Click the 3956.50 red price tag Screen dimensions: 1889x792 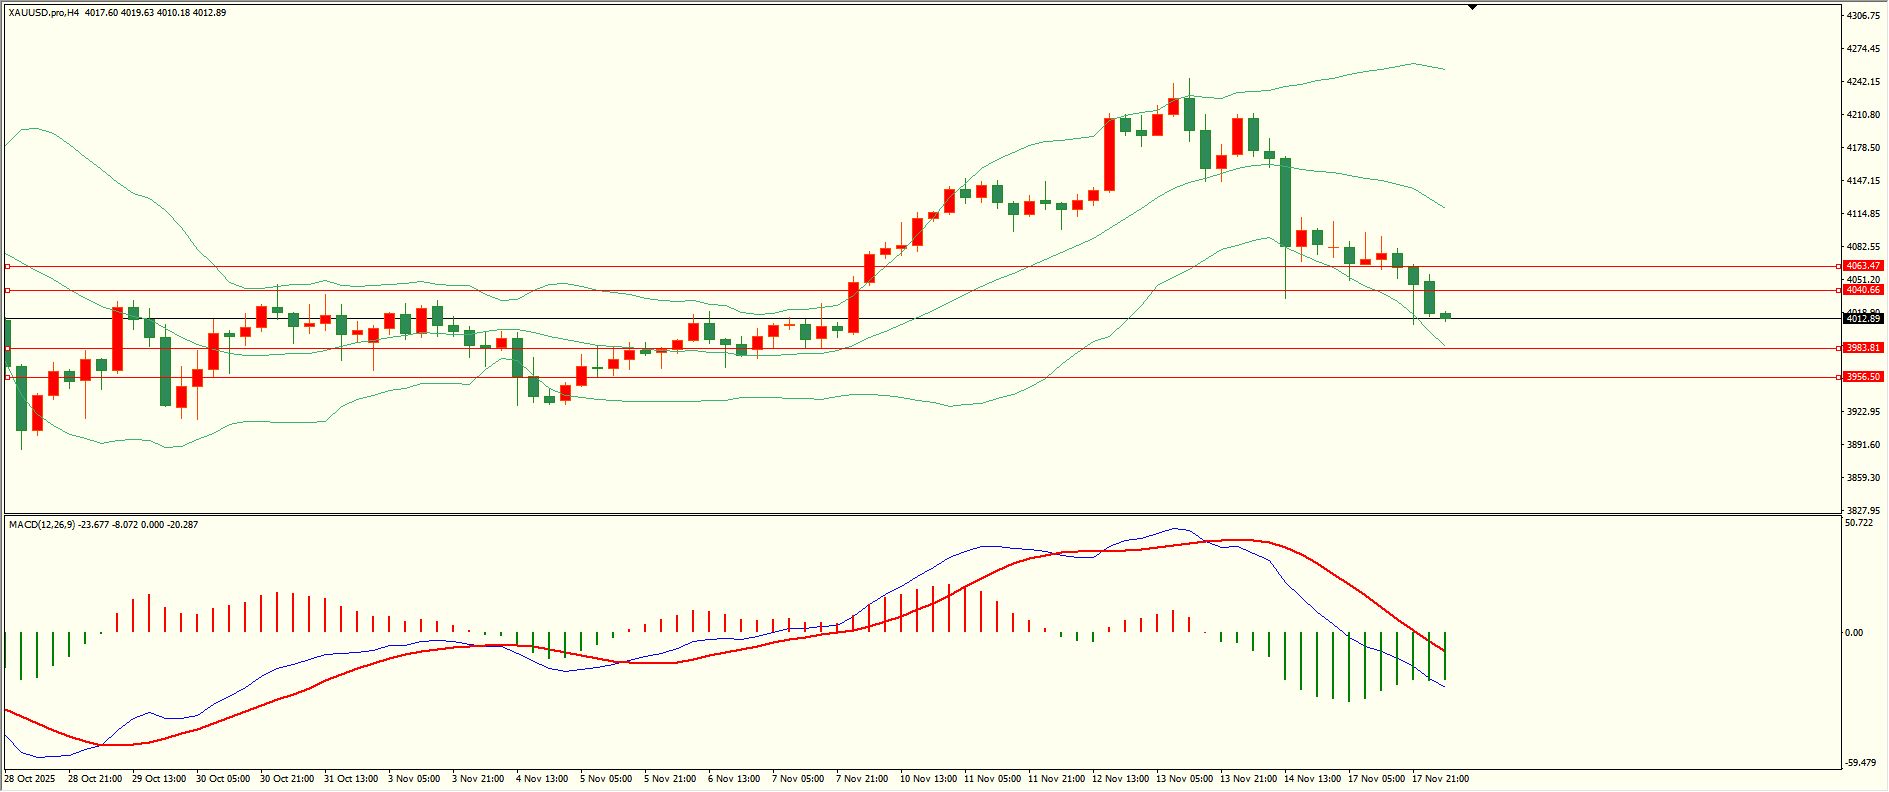pos(1863,377)
